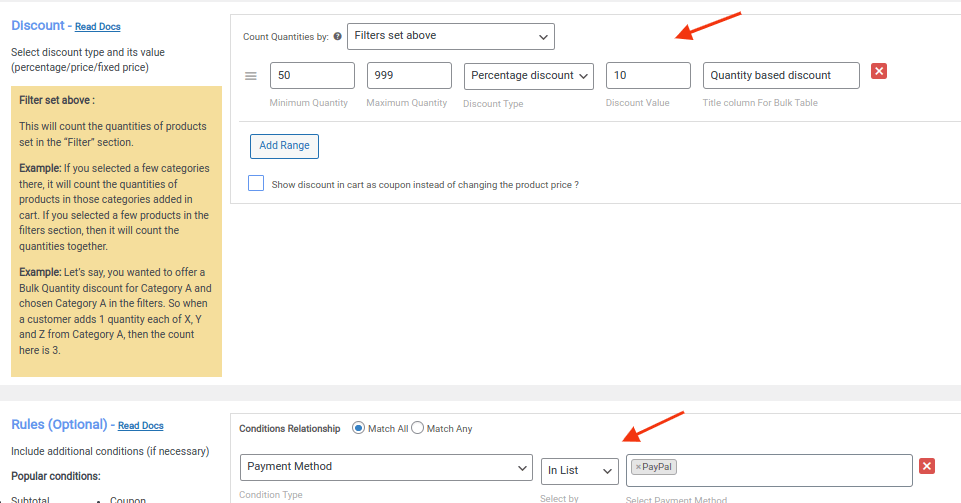Viewport: 961px width, 503px height.
Task: Click the drag handle on the discount range row
Action: [x=251, y=76]
